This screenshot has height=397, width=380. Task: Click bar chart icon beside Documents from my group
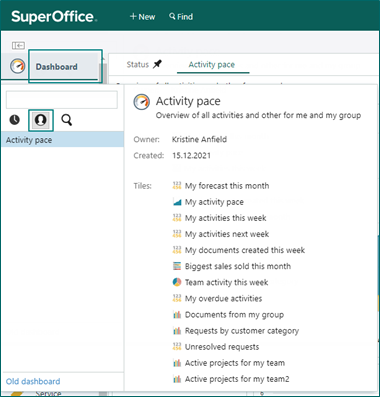pos(177,315)
